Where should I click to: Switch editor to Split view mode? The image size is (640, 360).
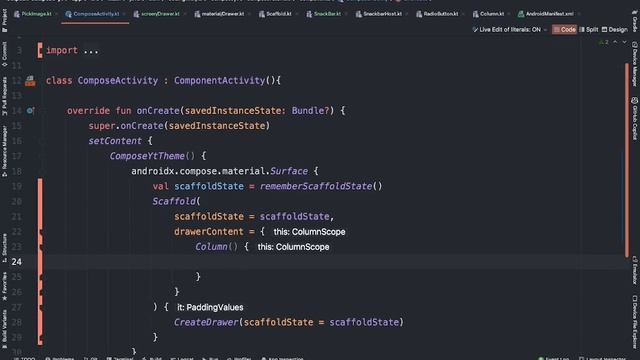589,29
